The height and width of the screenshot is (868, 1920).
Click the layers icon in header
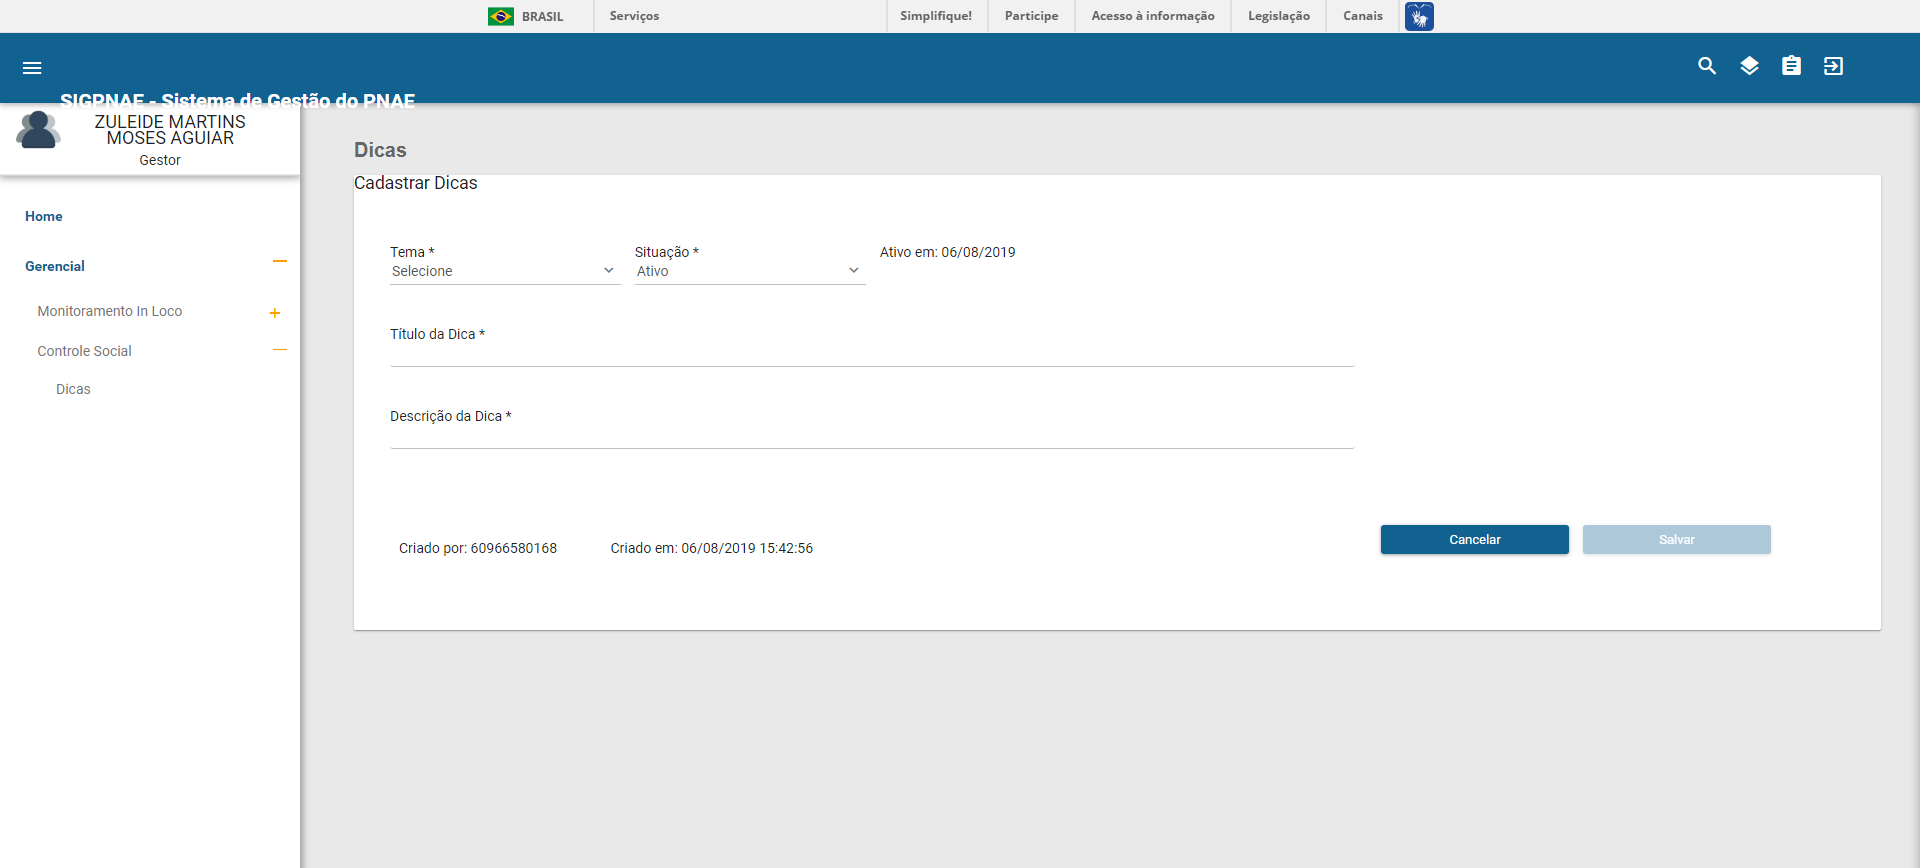coord(1749,66)
